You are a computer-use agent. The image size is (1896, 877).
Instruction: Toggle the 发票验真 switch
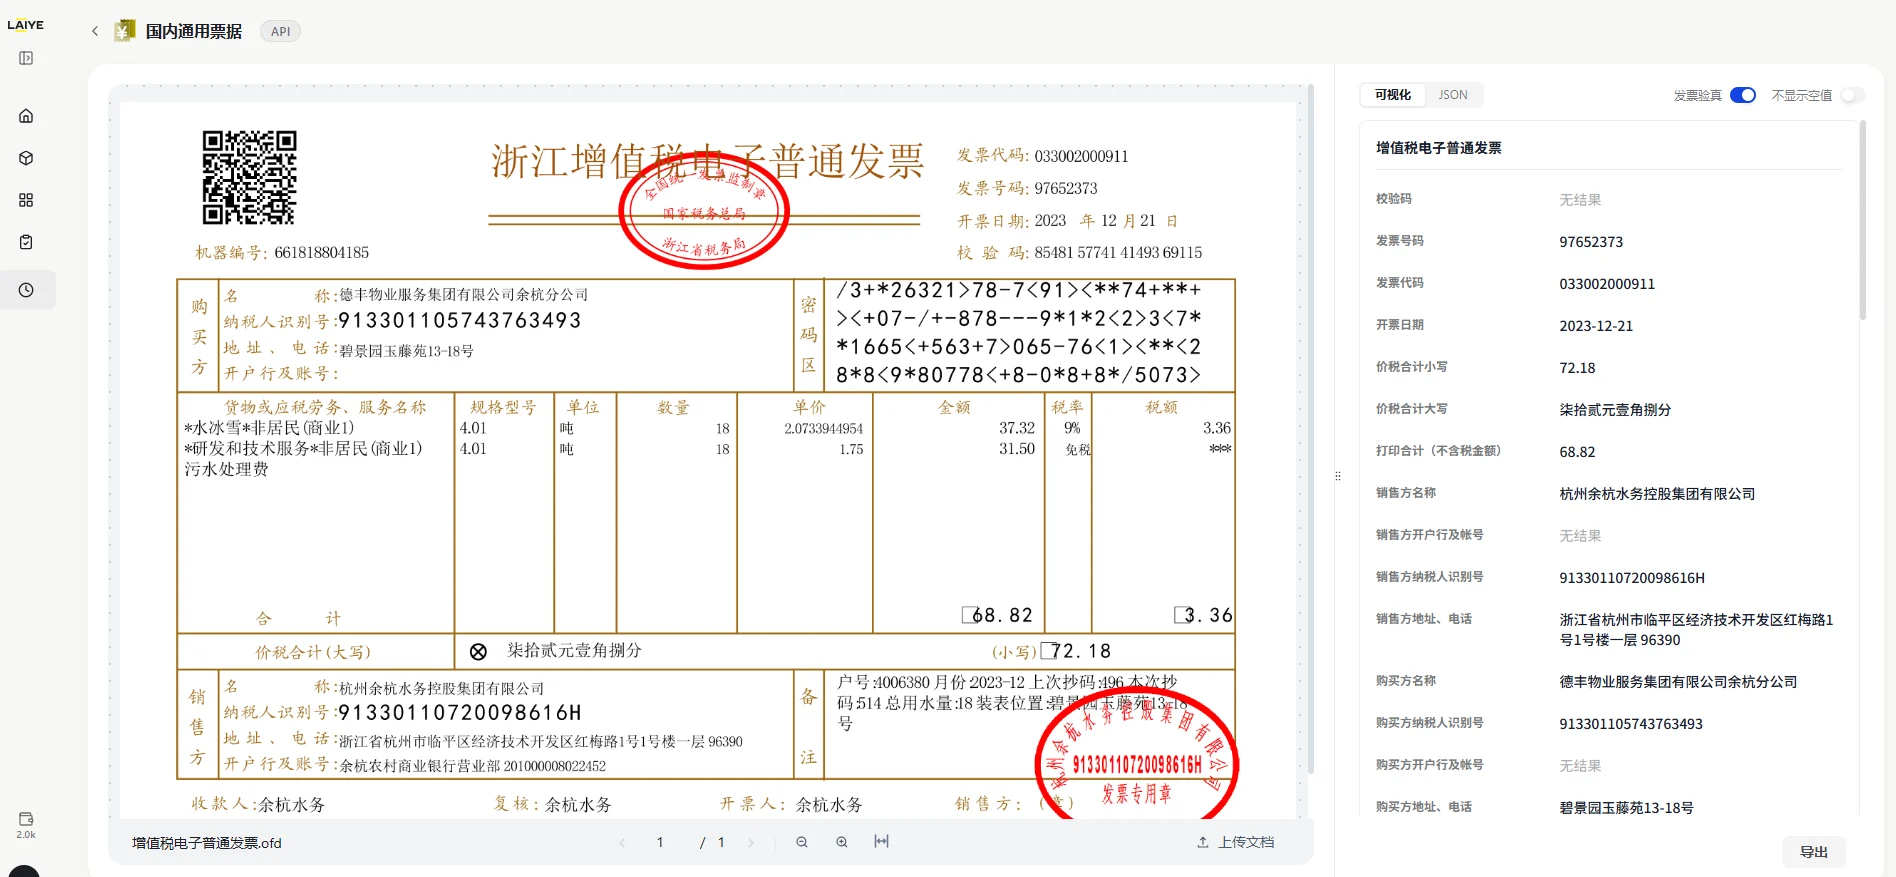pos(1743,95)
